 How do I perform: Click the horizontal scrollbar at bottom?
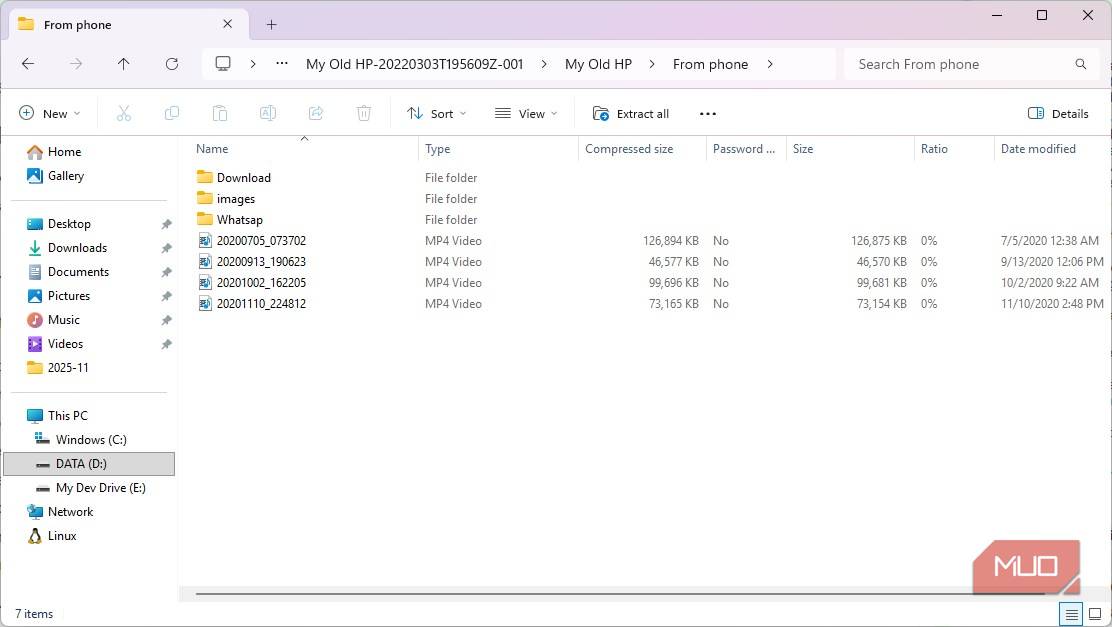tap(600, 593)
